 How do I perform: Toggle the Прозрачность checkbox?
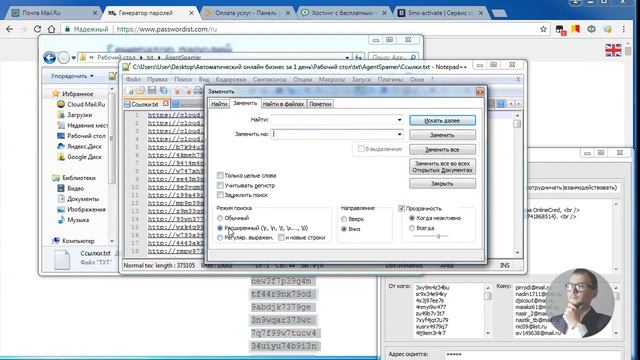pos(401,209)
